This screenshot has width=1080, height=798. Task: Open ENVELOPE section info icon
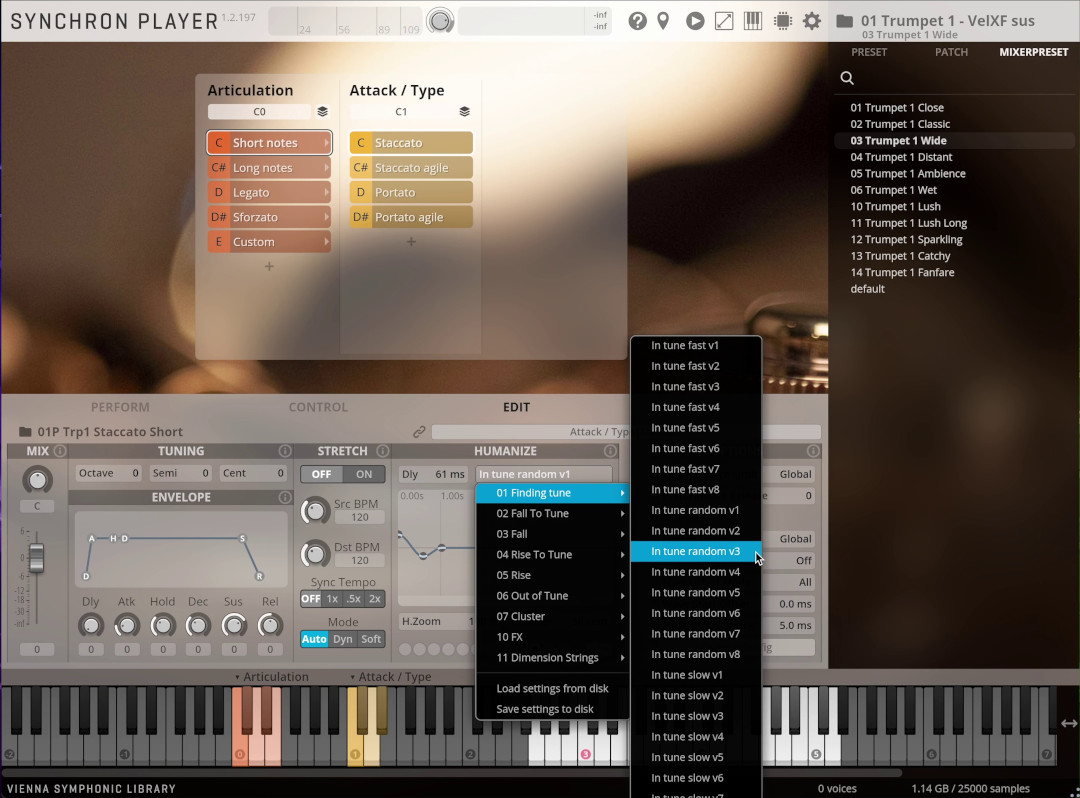284,497
